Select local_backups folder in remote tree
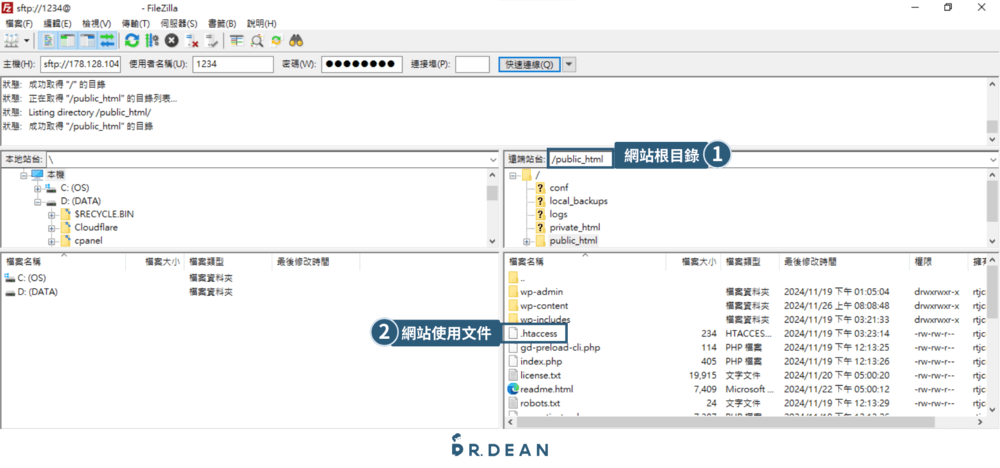1000x468 pixels. tap(578, 201)
